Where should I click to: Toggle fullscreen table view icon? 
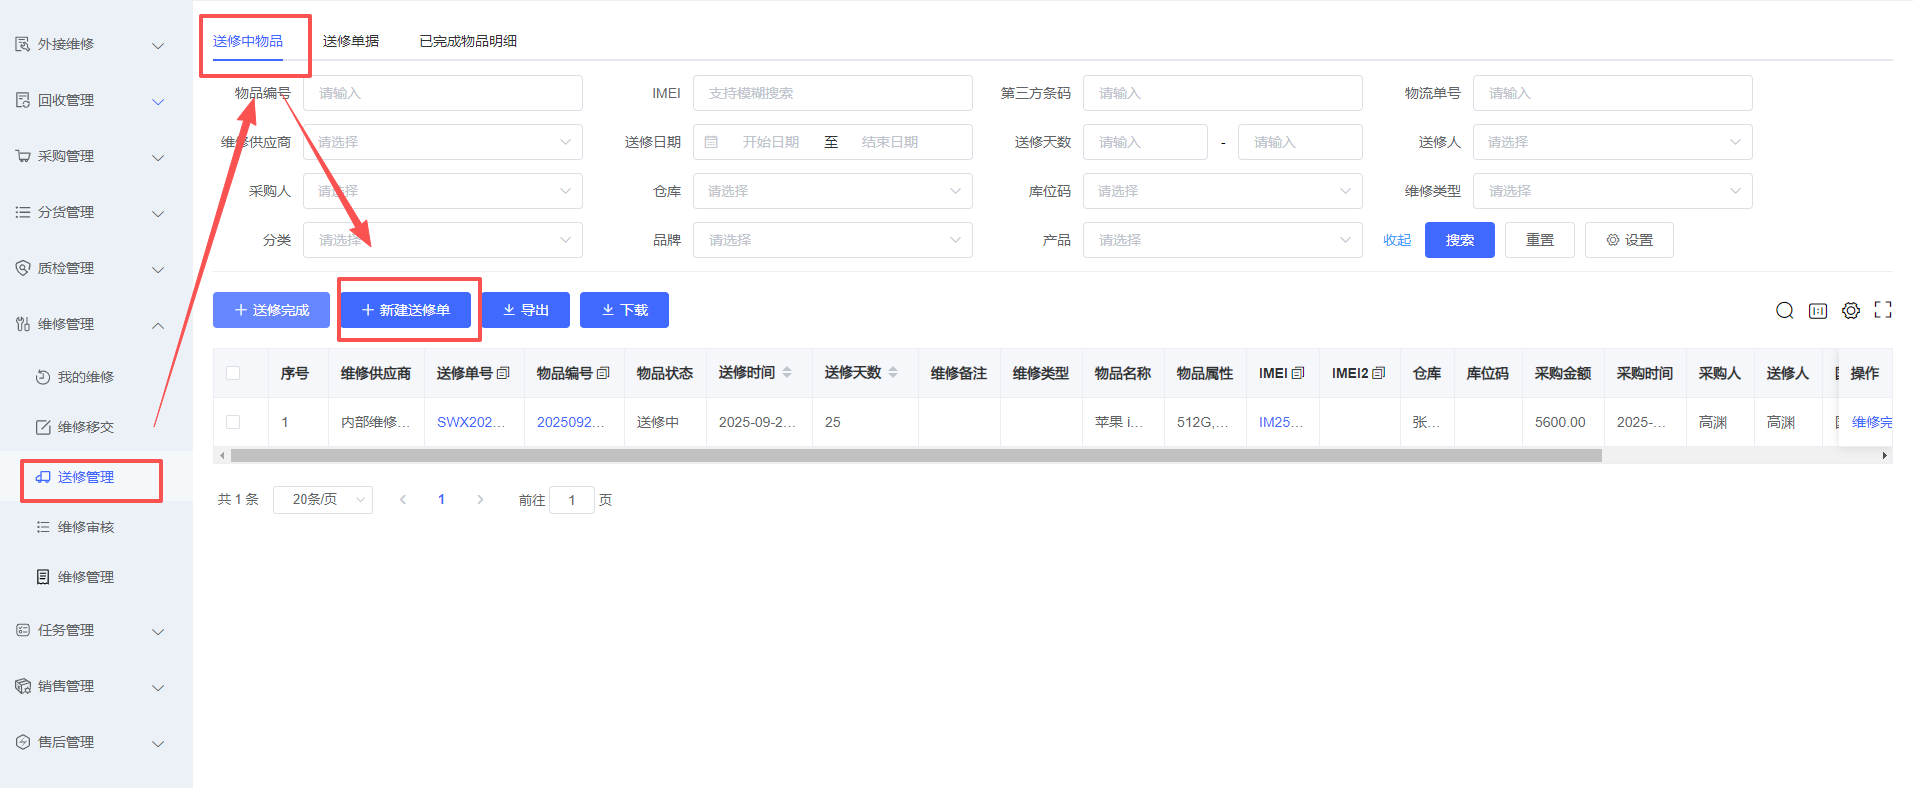point(1883,310)
